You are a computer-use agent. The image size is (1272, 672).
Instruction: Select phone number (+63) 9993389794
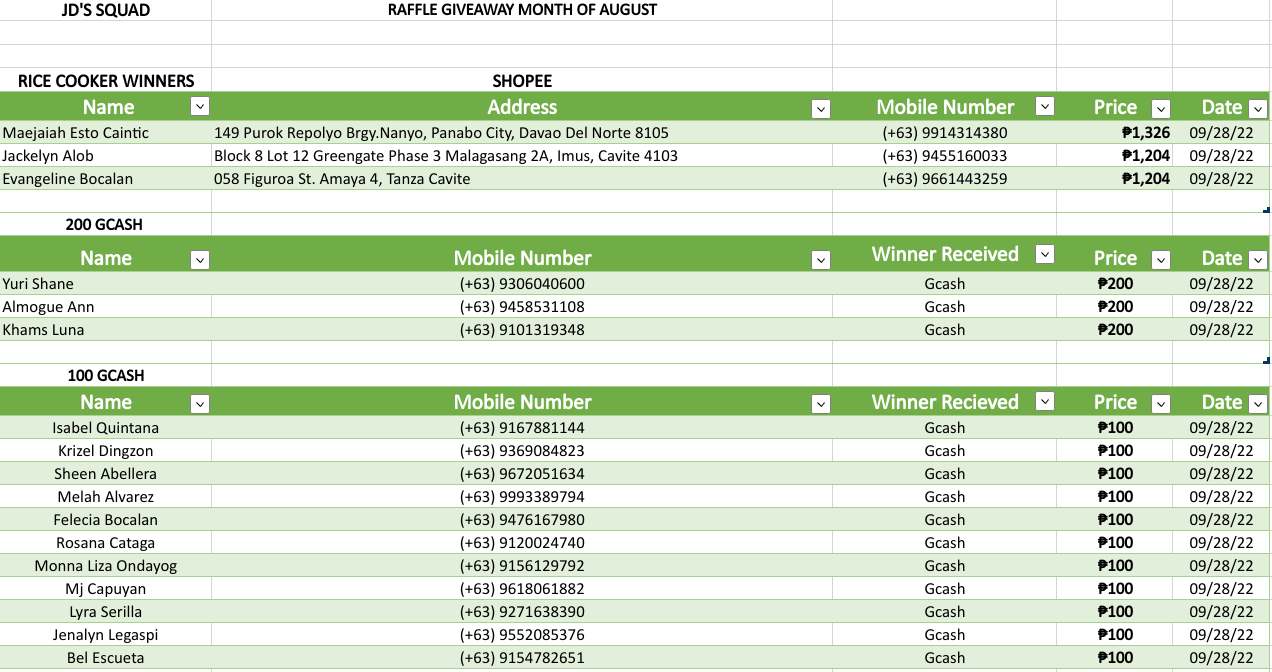click(522, 497)
